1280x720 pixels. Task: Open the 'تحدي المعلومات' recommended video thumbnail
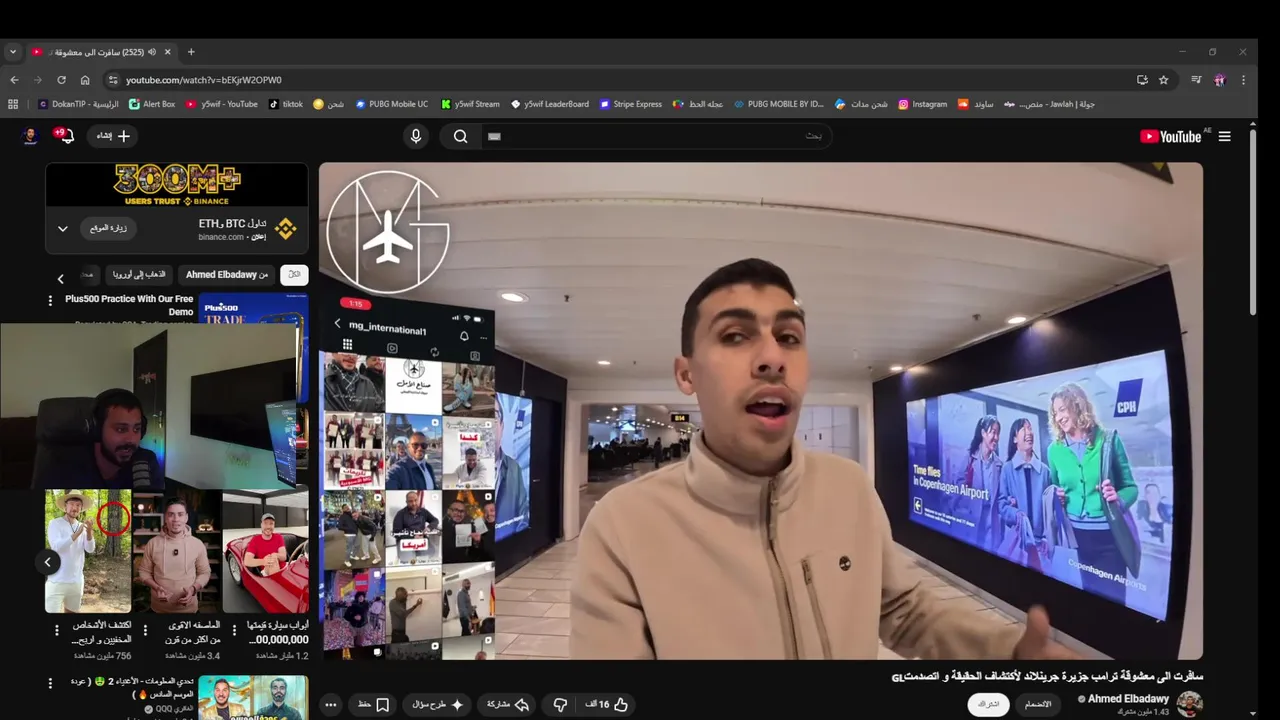pyautogui.click(x=253, y=698)
